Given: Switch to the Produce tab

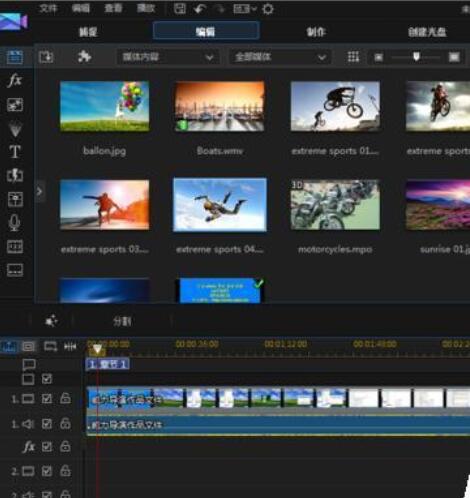Looking at the screenshot, I should coord(316,32).
